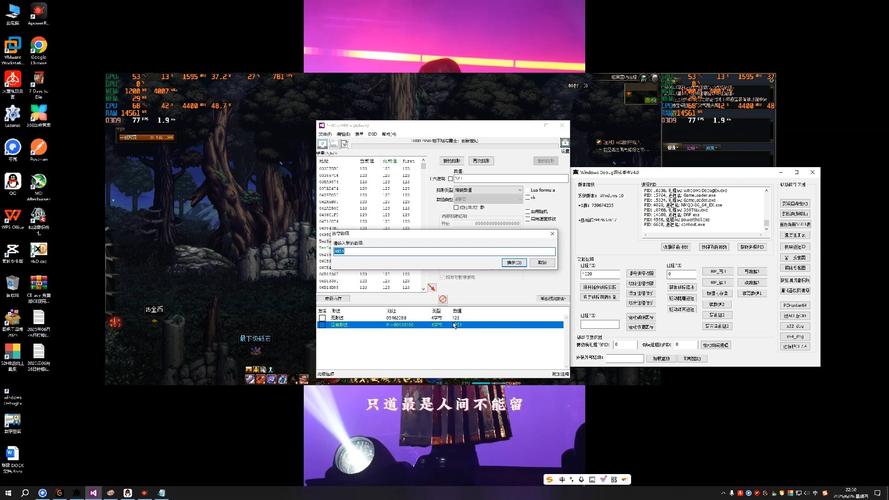Open the Help menu in Cheat Engine
Screen dimensions: 889x500
tap(389, 134)
